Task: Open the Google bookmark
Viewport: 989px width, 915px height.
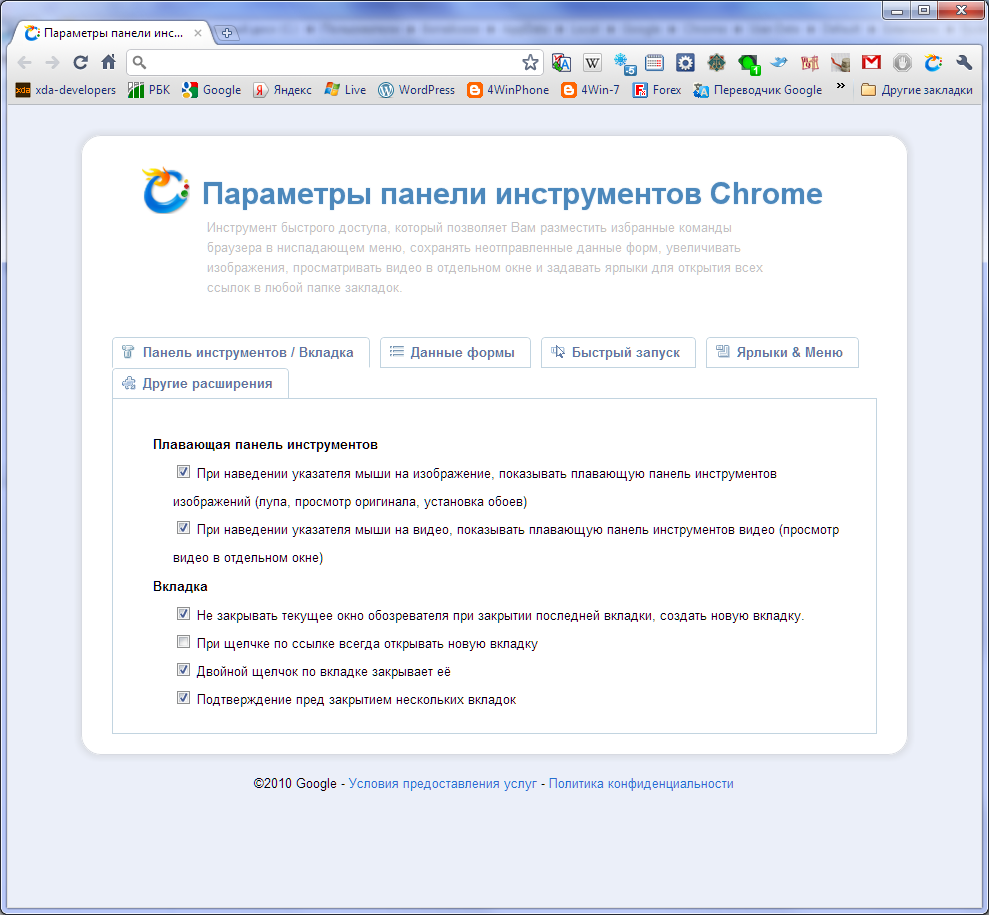Action: (x=211, y=90)
